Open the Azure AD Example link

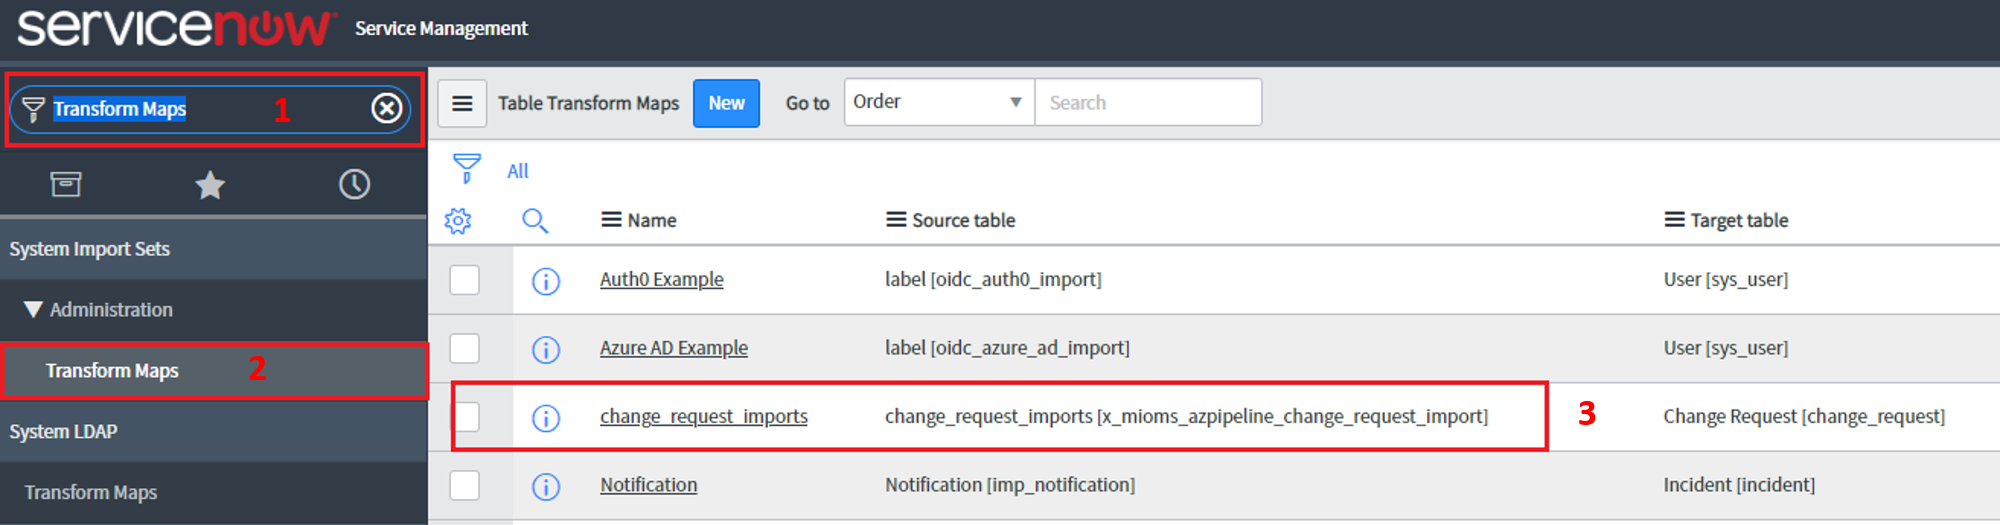coord(674,348)
